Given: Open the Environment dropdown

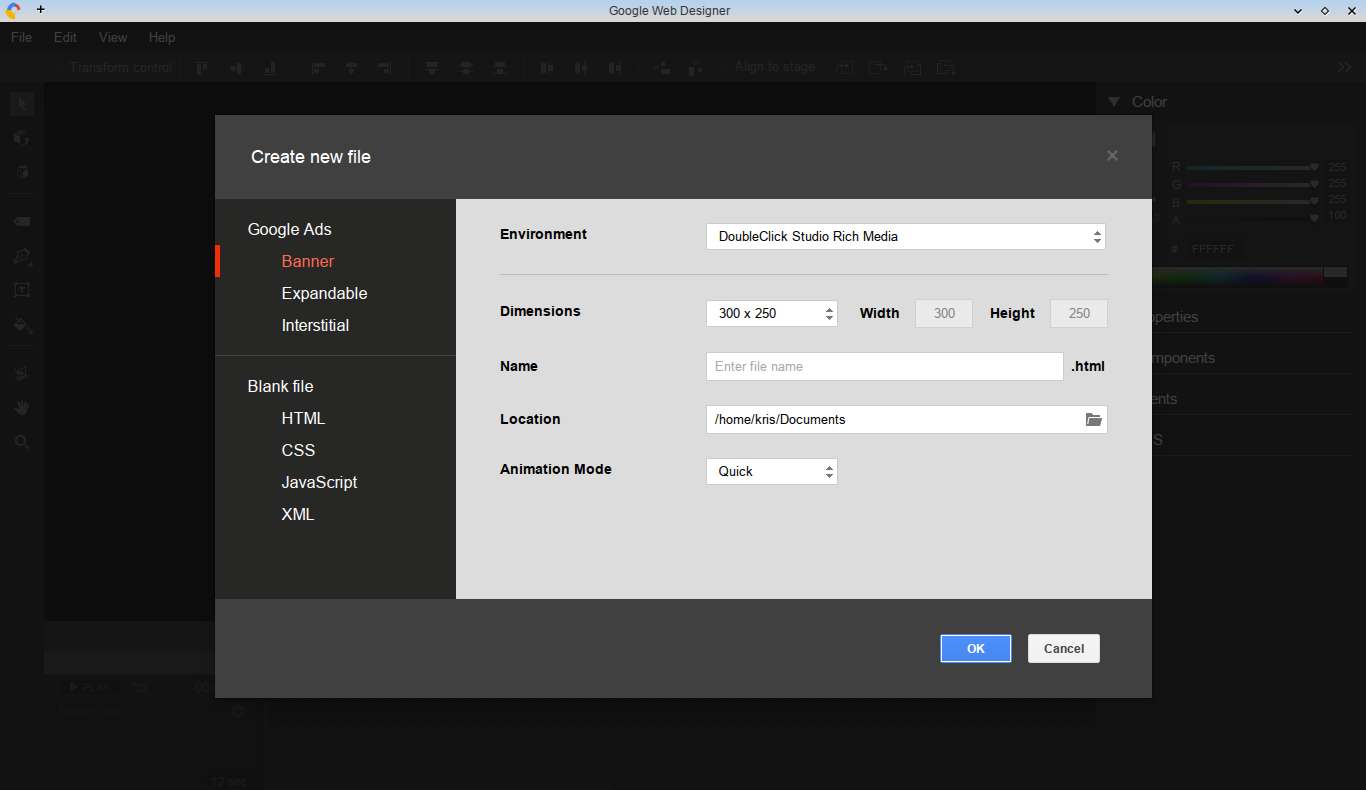Looking at the screenshot, I should tap(906, 237).
